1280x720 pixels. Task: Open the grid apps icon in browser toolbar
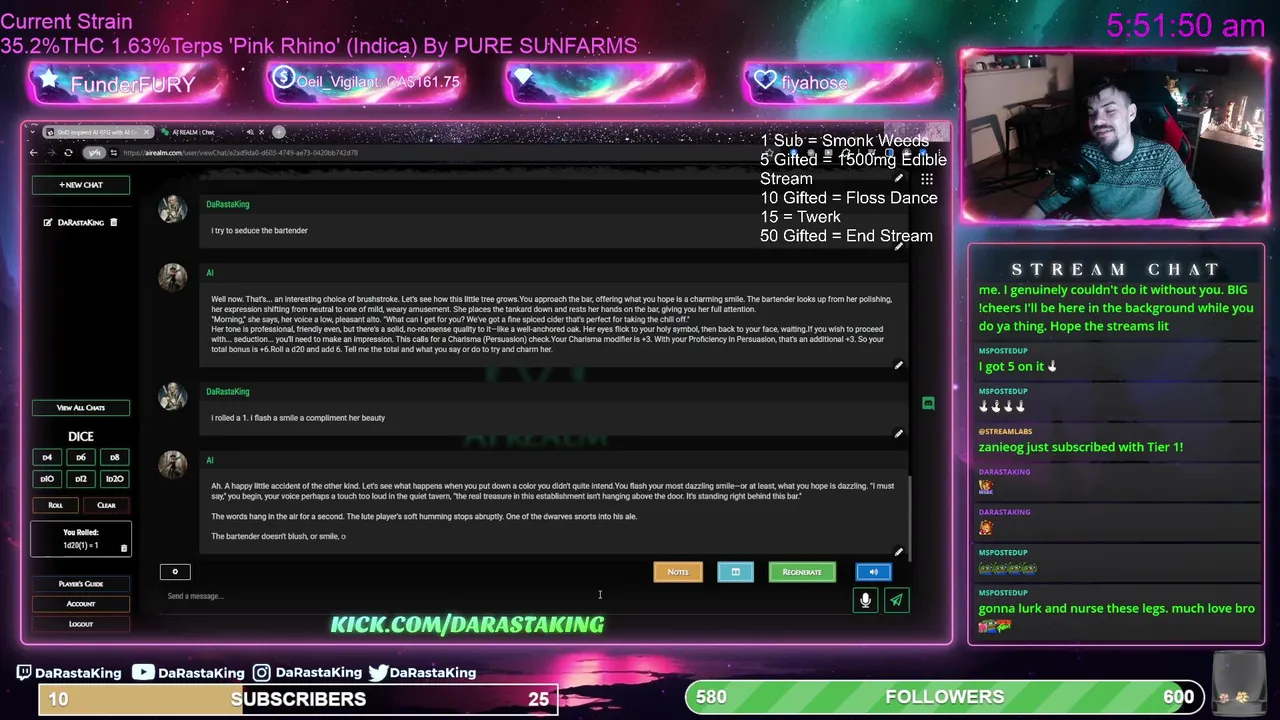927,179
